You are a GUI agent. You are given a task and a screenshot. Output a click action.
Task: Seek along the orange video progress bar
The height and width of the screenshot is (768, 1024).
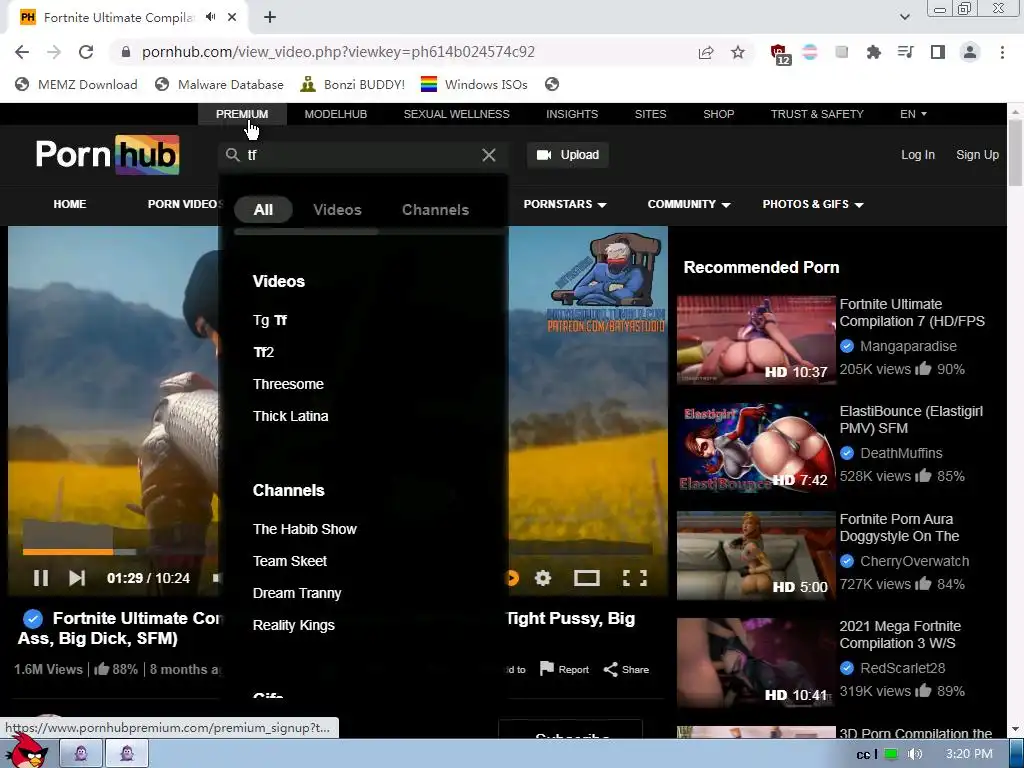68,552
